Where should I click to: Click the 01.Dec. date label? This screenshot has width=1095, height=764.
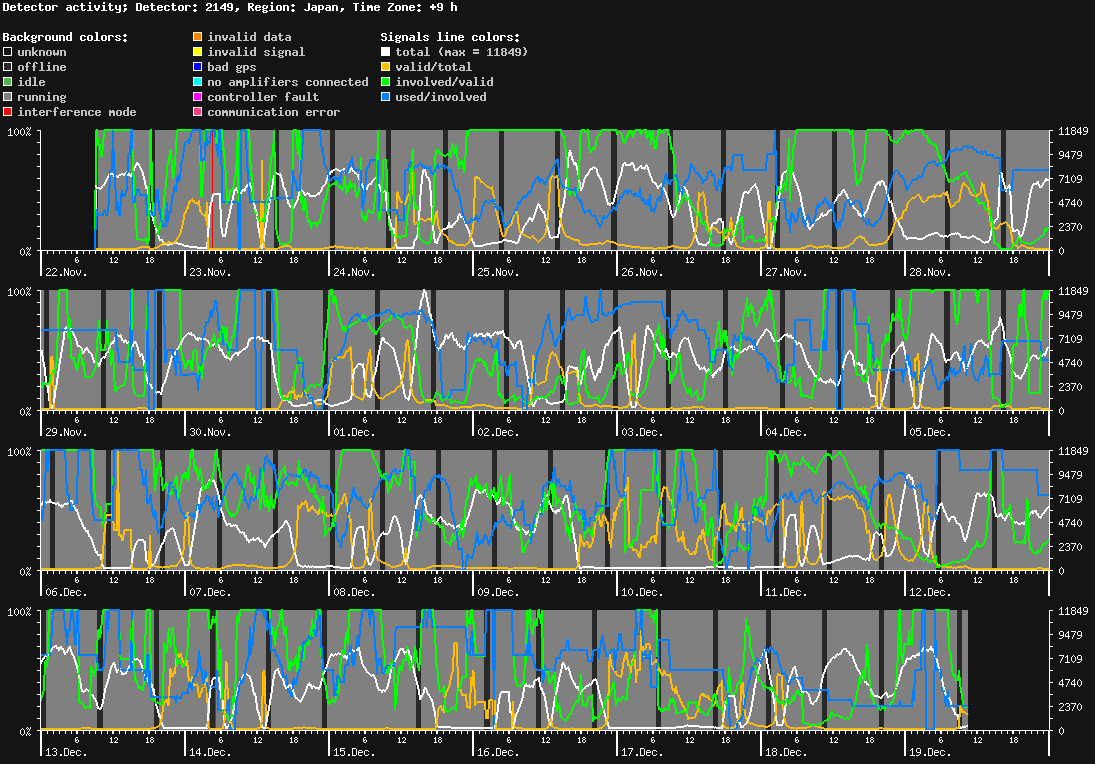(354, 432)
